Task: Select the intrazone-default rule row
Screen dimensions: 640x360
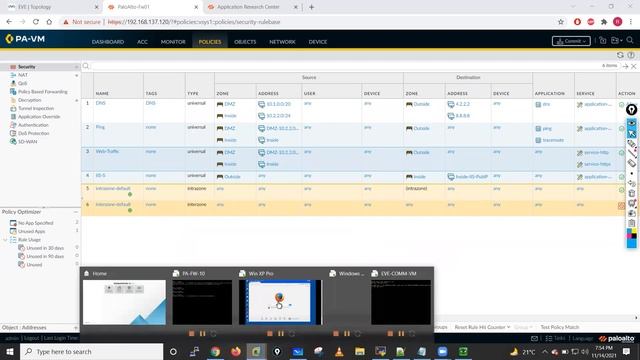Action: [x=354, y=191]
